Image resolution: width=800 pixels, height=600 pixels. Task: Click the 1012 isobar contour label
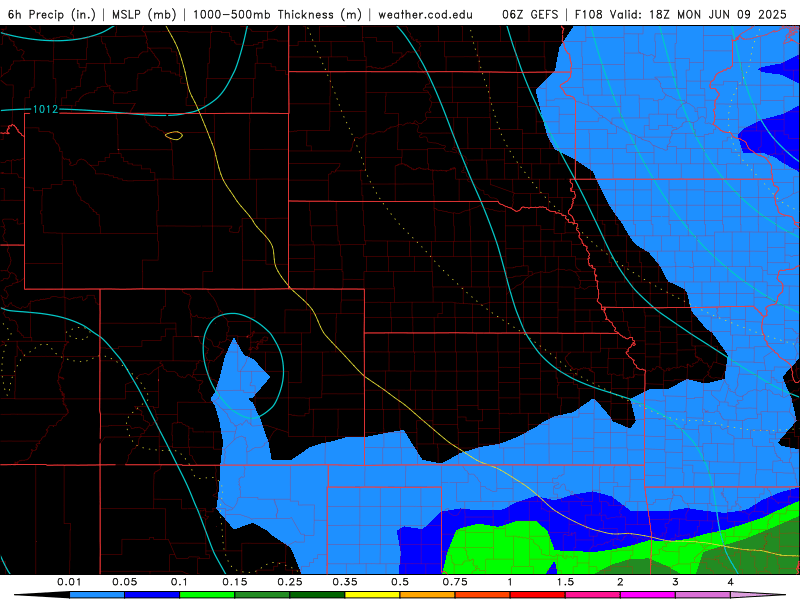click(x=45, y=109)
